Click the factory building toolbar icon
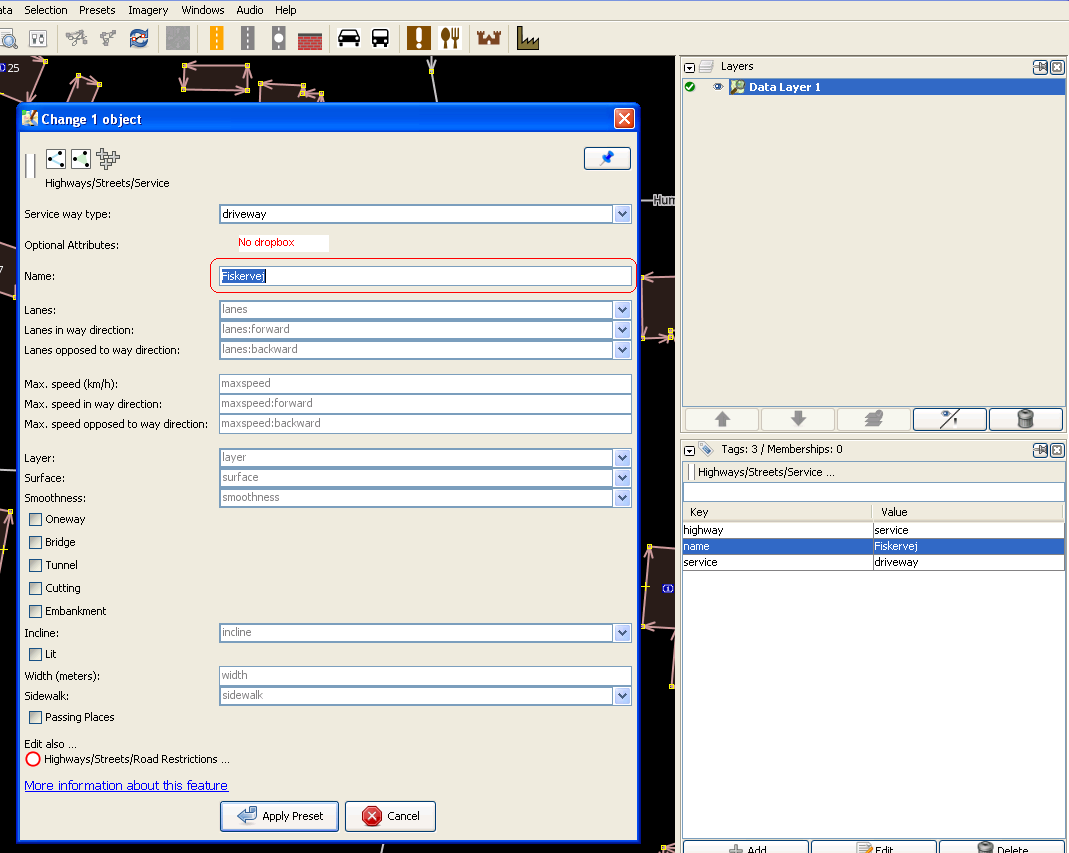 [527, 38]
